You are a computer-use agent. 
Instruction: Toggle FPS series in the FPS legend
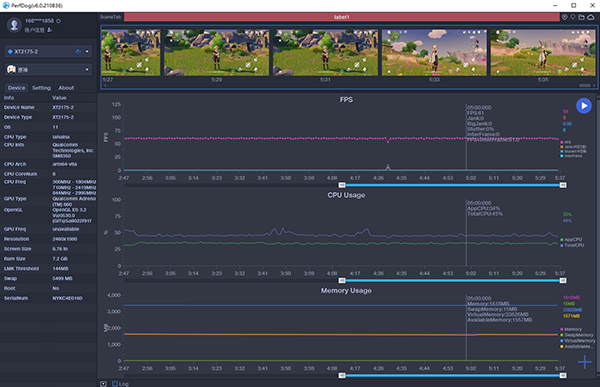pyautogui.click(x=565, y=142)
